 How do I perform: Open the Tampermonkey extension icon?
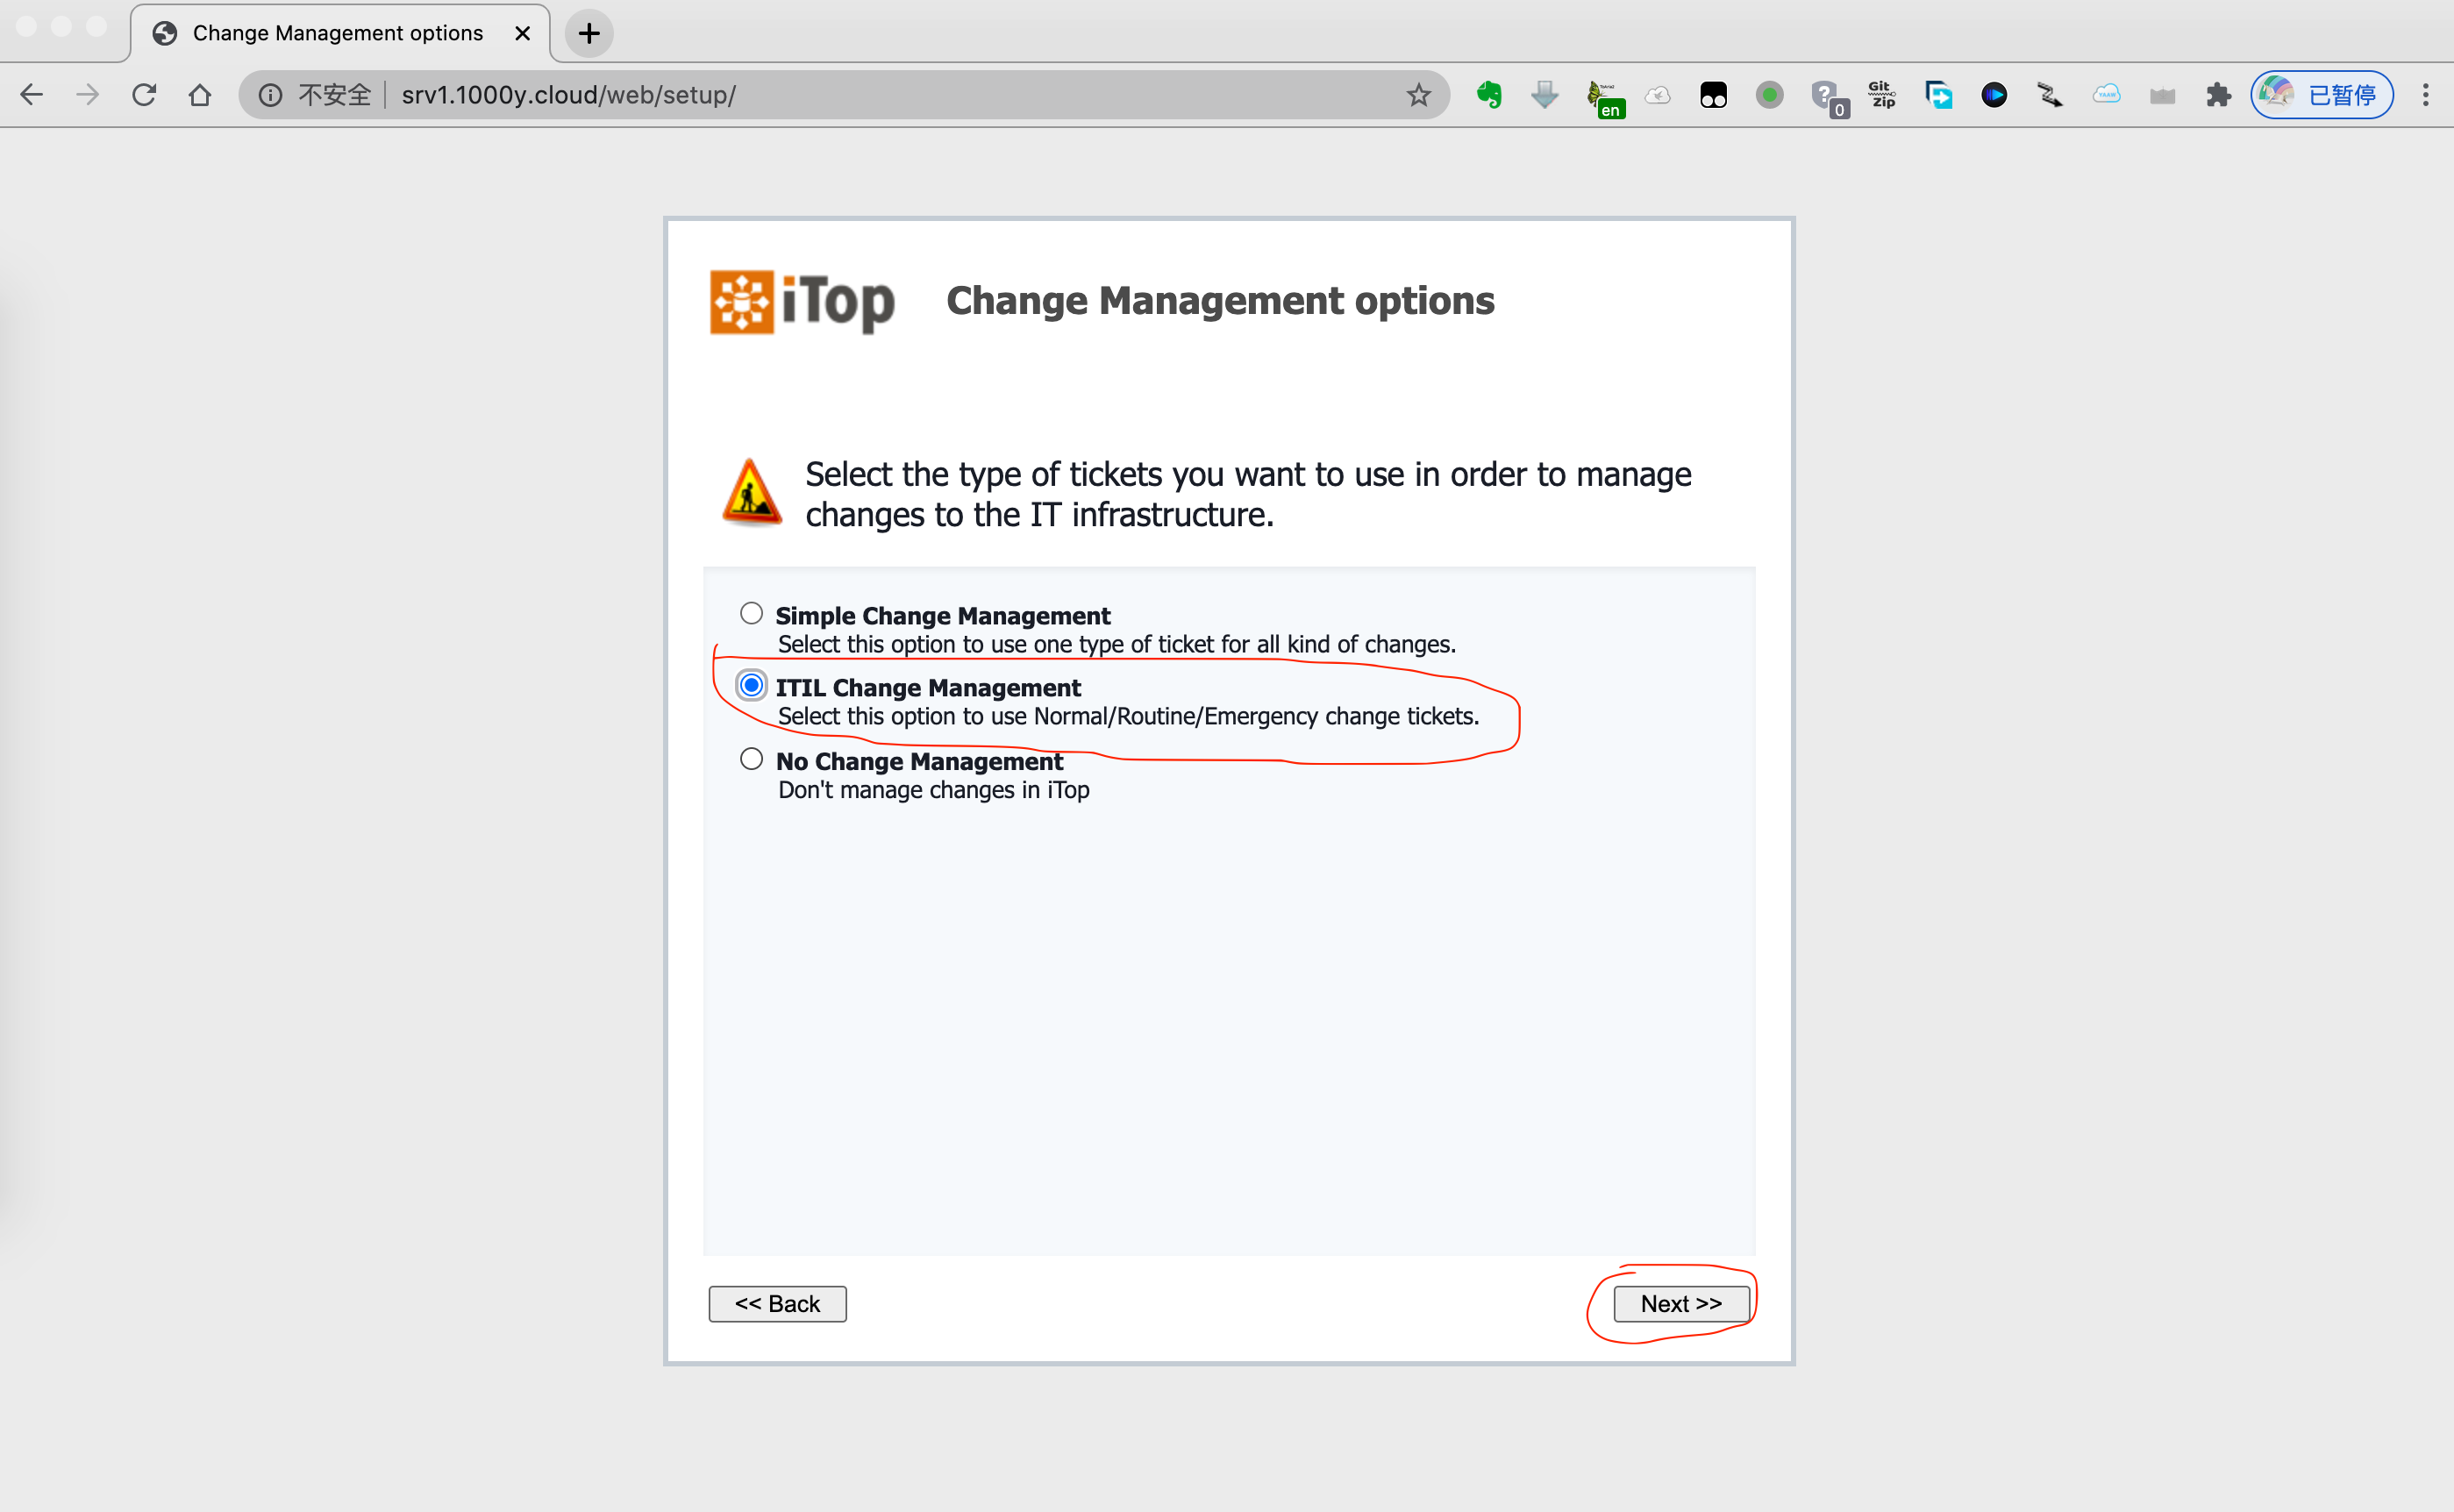tap(1714, 95)
